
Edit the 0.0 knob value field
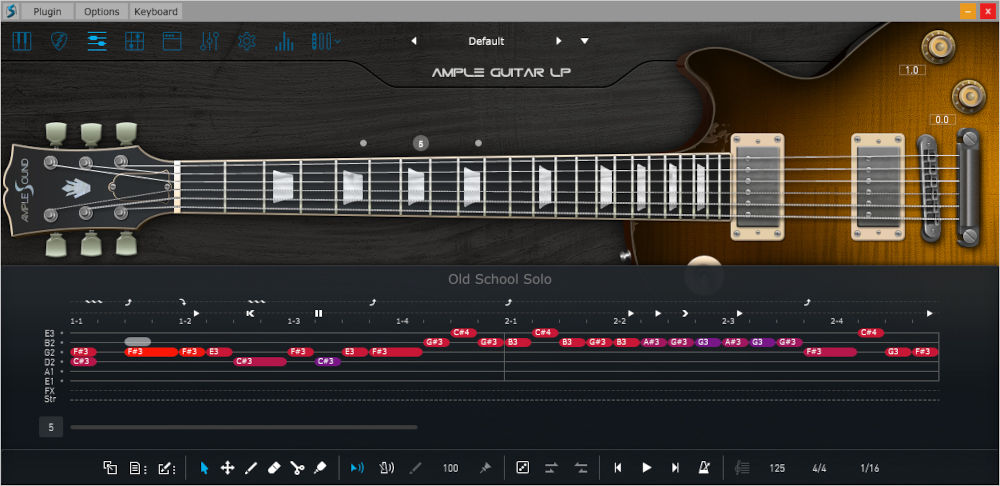point(942,119)
